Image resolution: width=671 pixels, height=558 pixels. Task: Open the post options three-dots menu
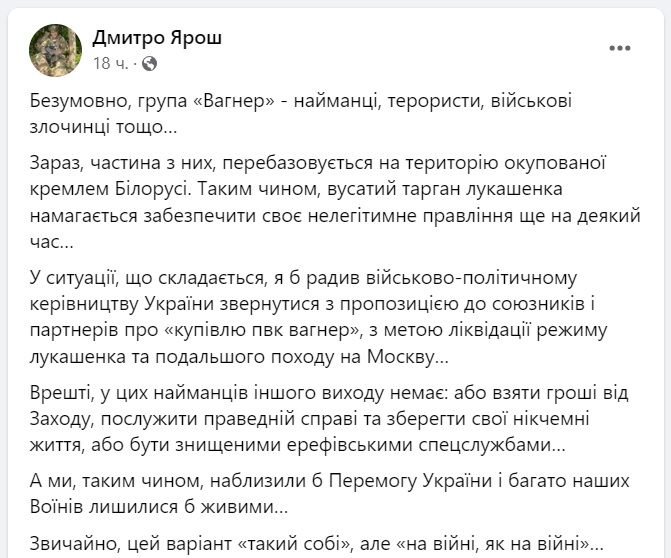[619, 48]
